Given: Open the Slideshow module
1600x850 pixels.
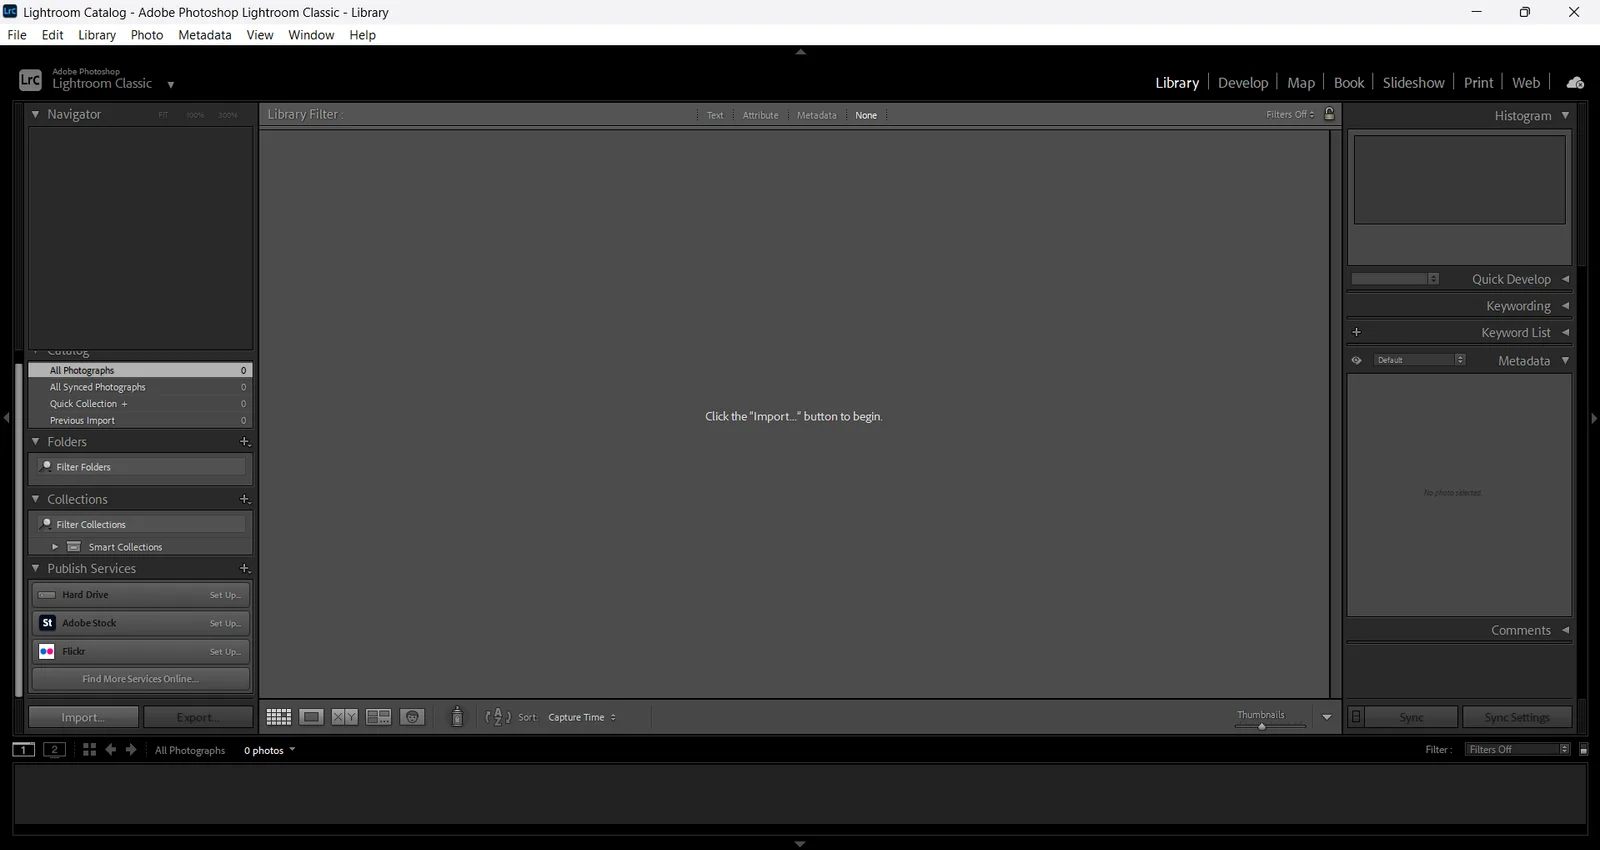Looking at the screenshot, I should (x=1413, y=83).
